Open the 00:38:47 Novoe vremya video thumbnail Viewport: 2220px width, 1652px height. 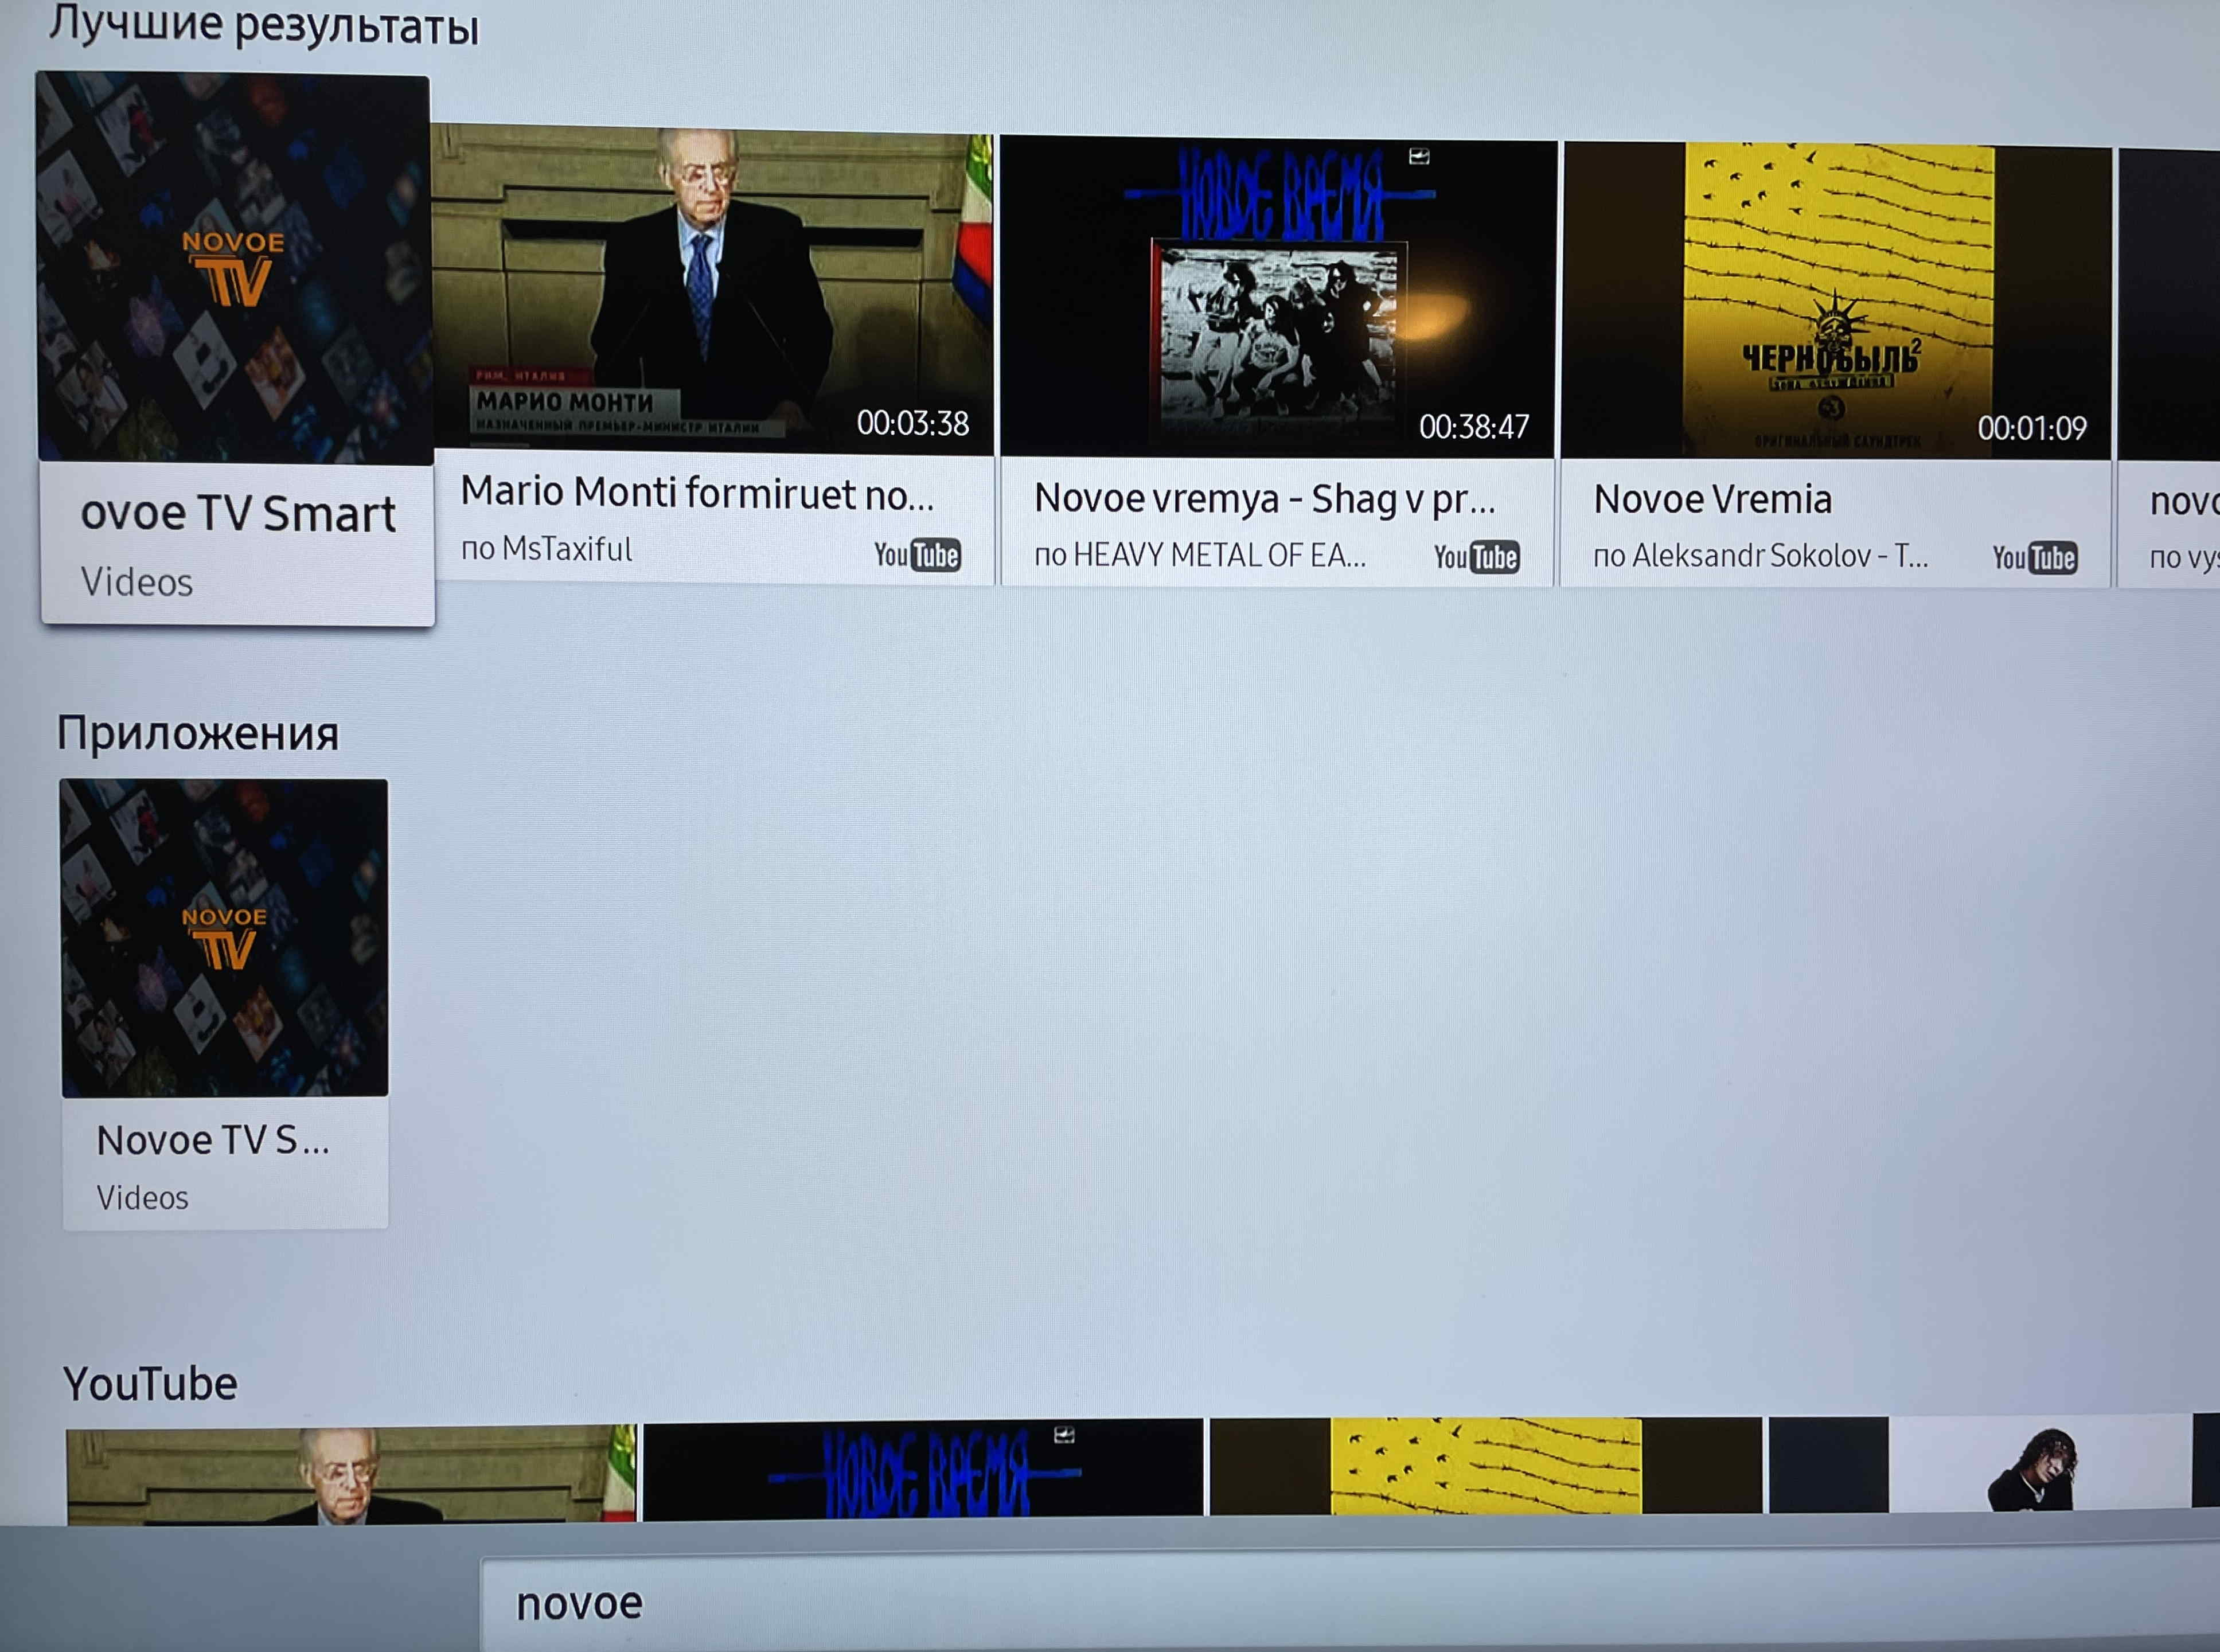tap(1278, 298)
